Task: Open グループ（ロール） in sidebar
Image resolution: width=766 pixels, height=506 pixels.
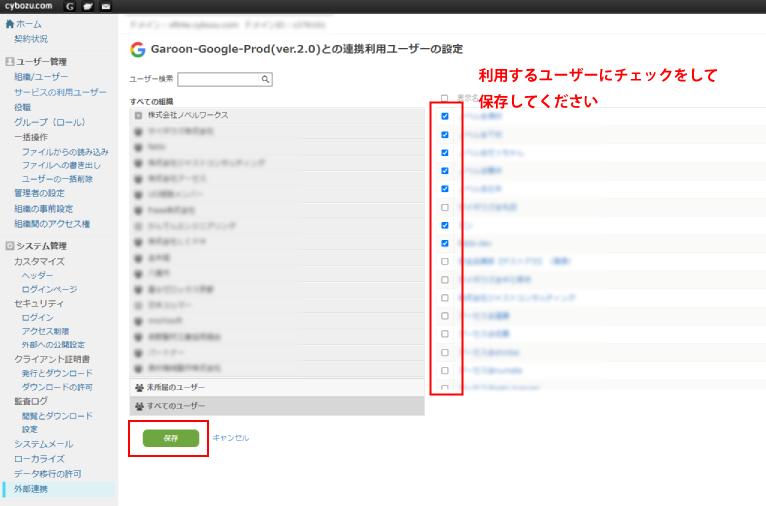Action: (x=50, y=122)
